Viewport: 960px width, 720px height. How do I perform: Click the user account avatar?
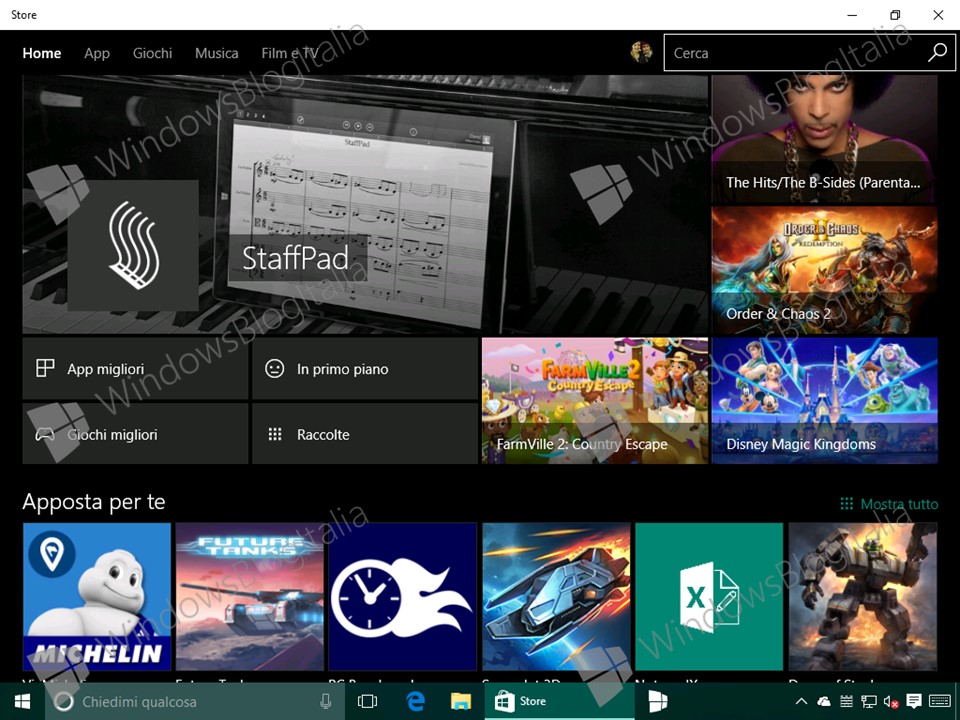coord(641,52)
